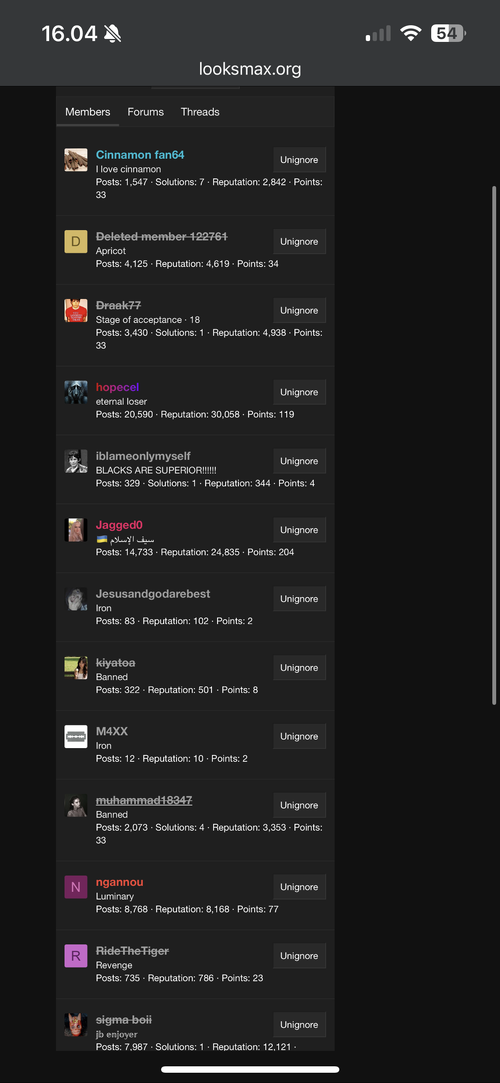Unignore the member Jagged0
Screen dimensions: 500x1083
point(299,530)
